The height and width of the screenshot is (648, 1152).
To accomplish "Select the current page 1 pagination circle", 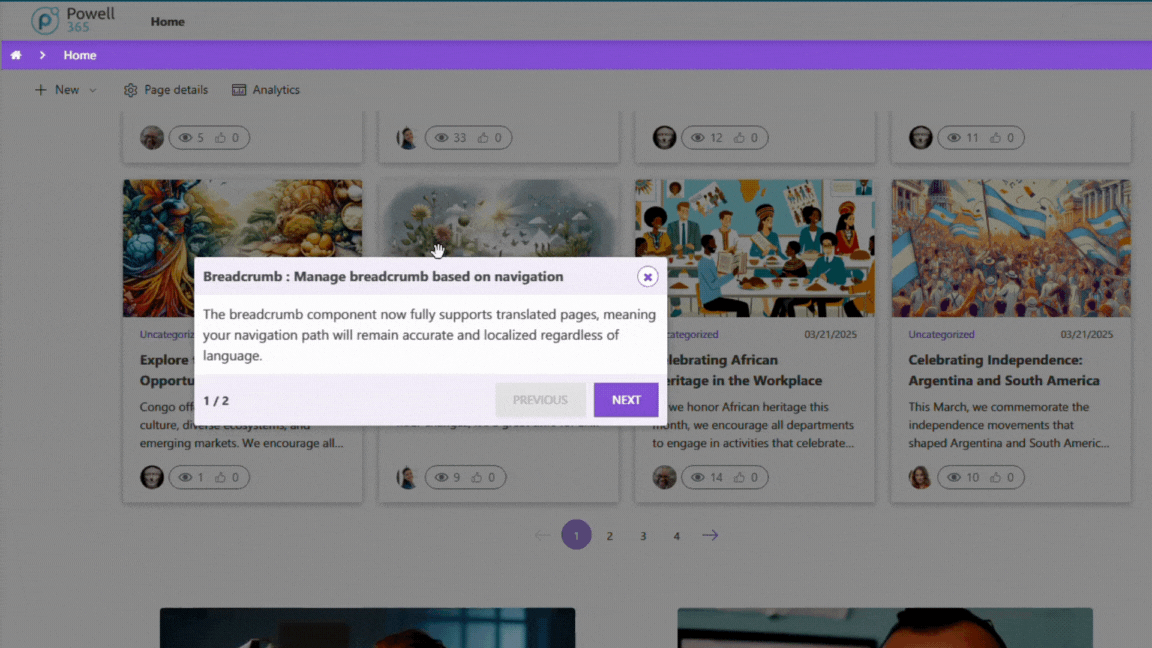I will (576, 535).
